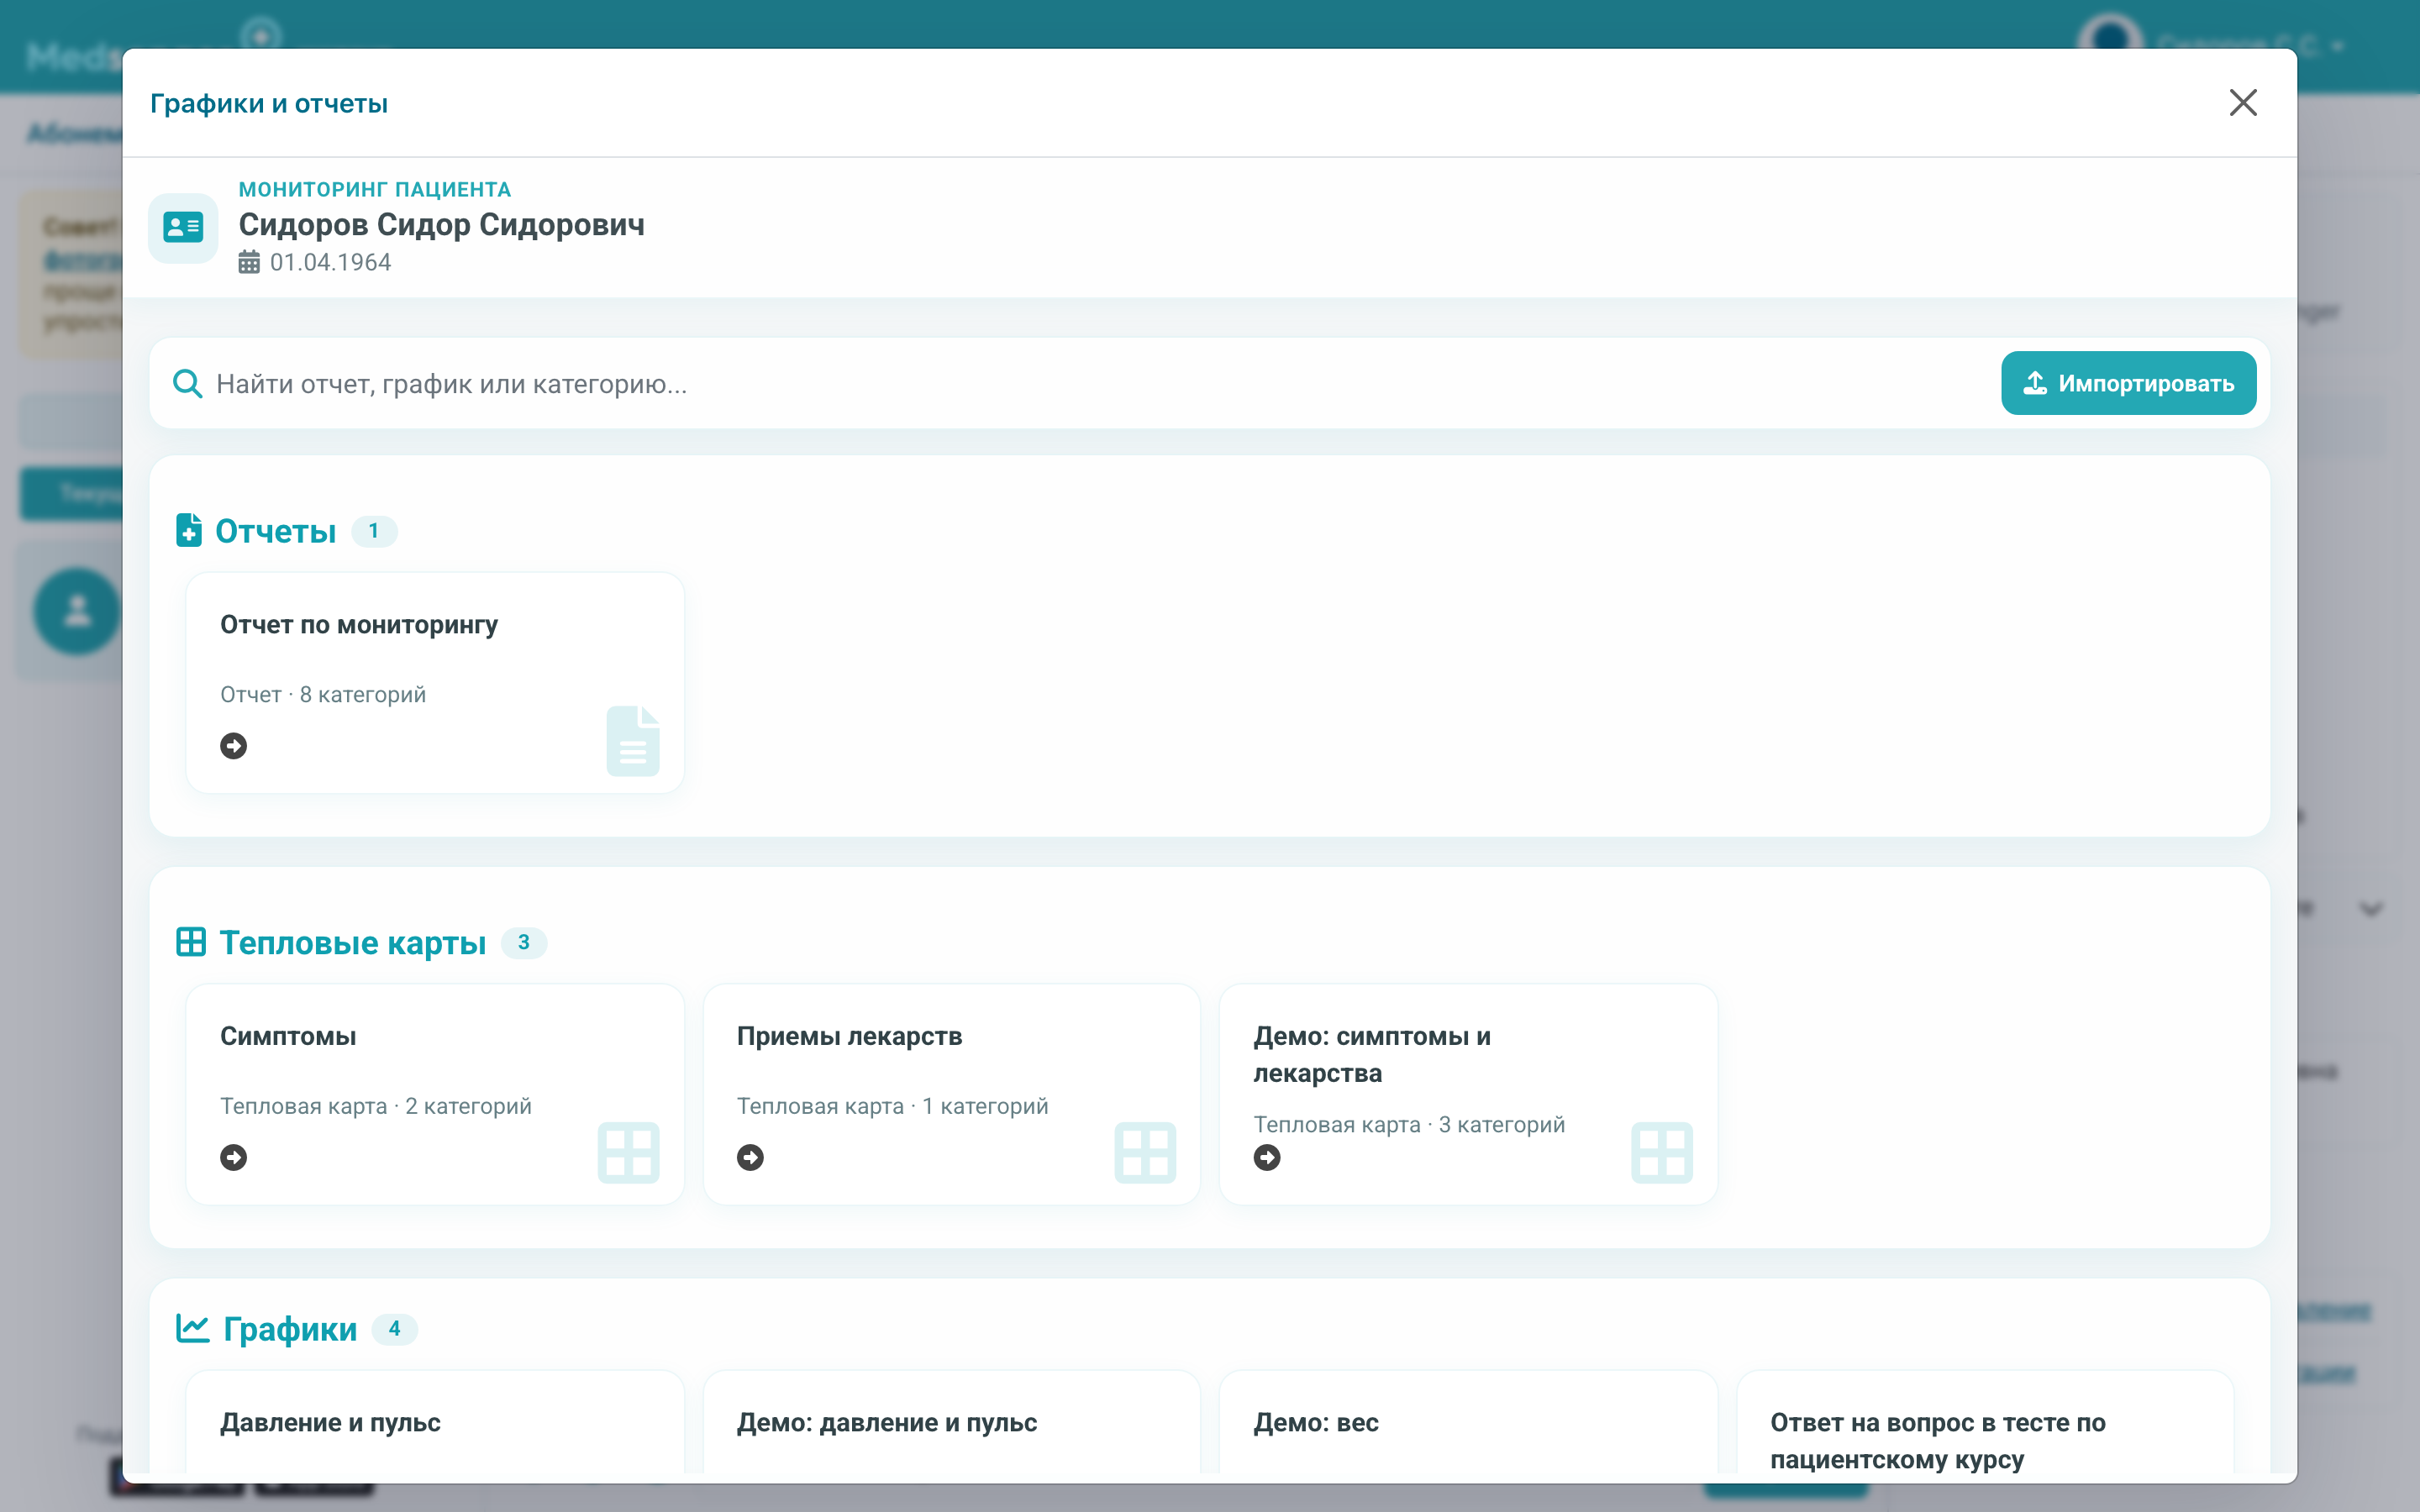The image size is (2420, 1512).
Task: Click the Графики count badge 4
Action: coord(395,1329)
